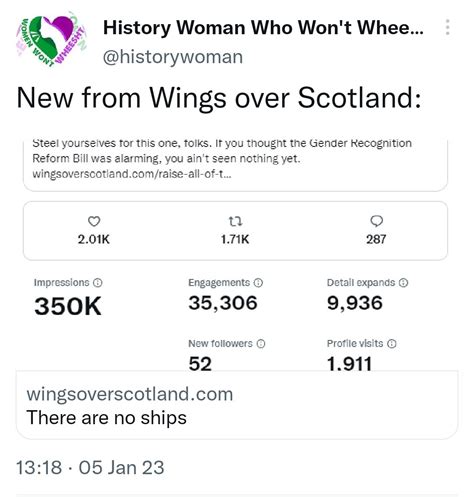The height and width of the screenshot is (497, 474).
Task: Click the info icon beside Profile visits
Action: [x=392, y=344]
